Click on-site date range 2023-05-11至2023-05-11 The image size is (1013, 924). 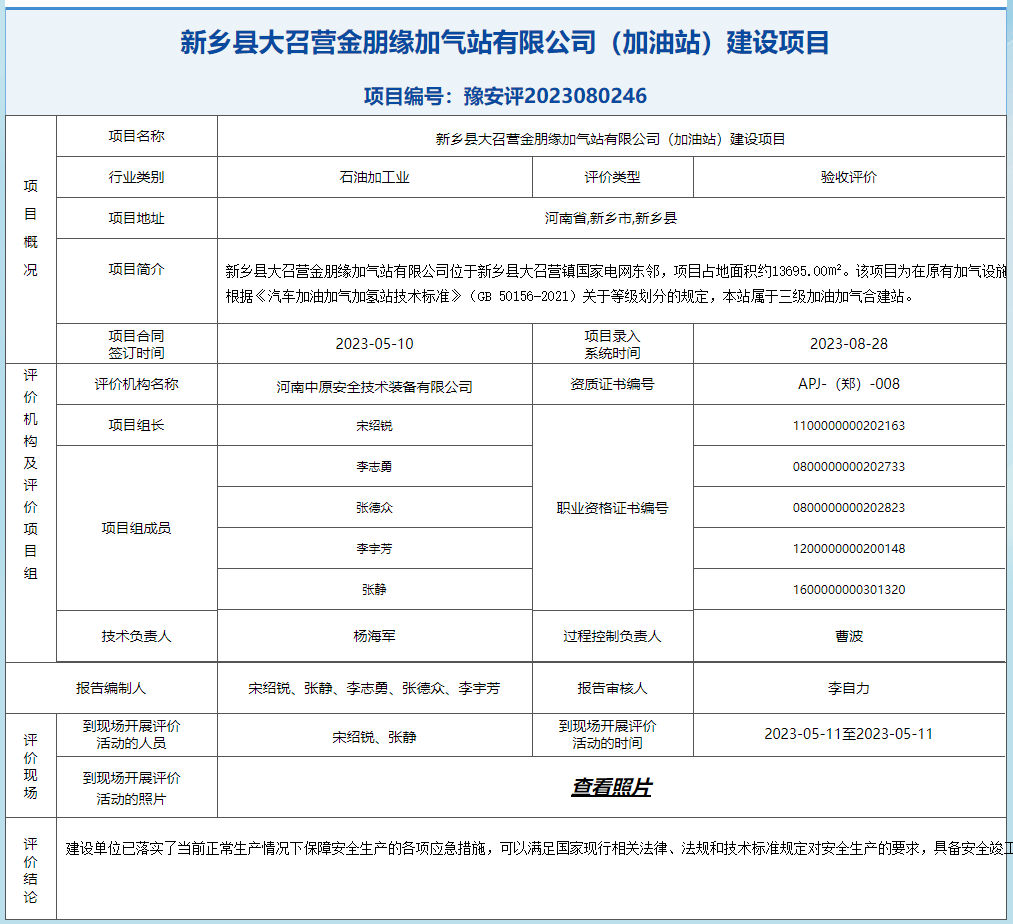(849, 734)
